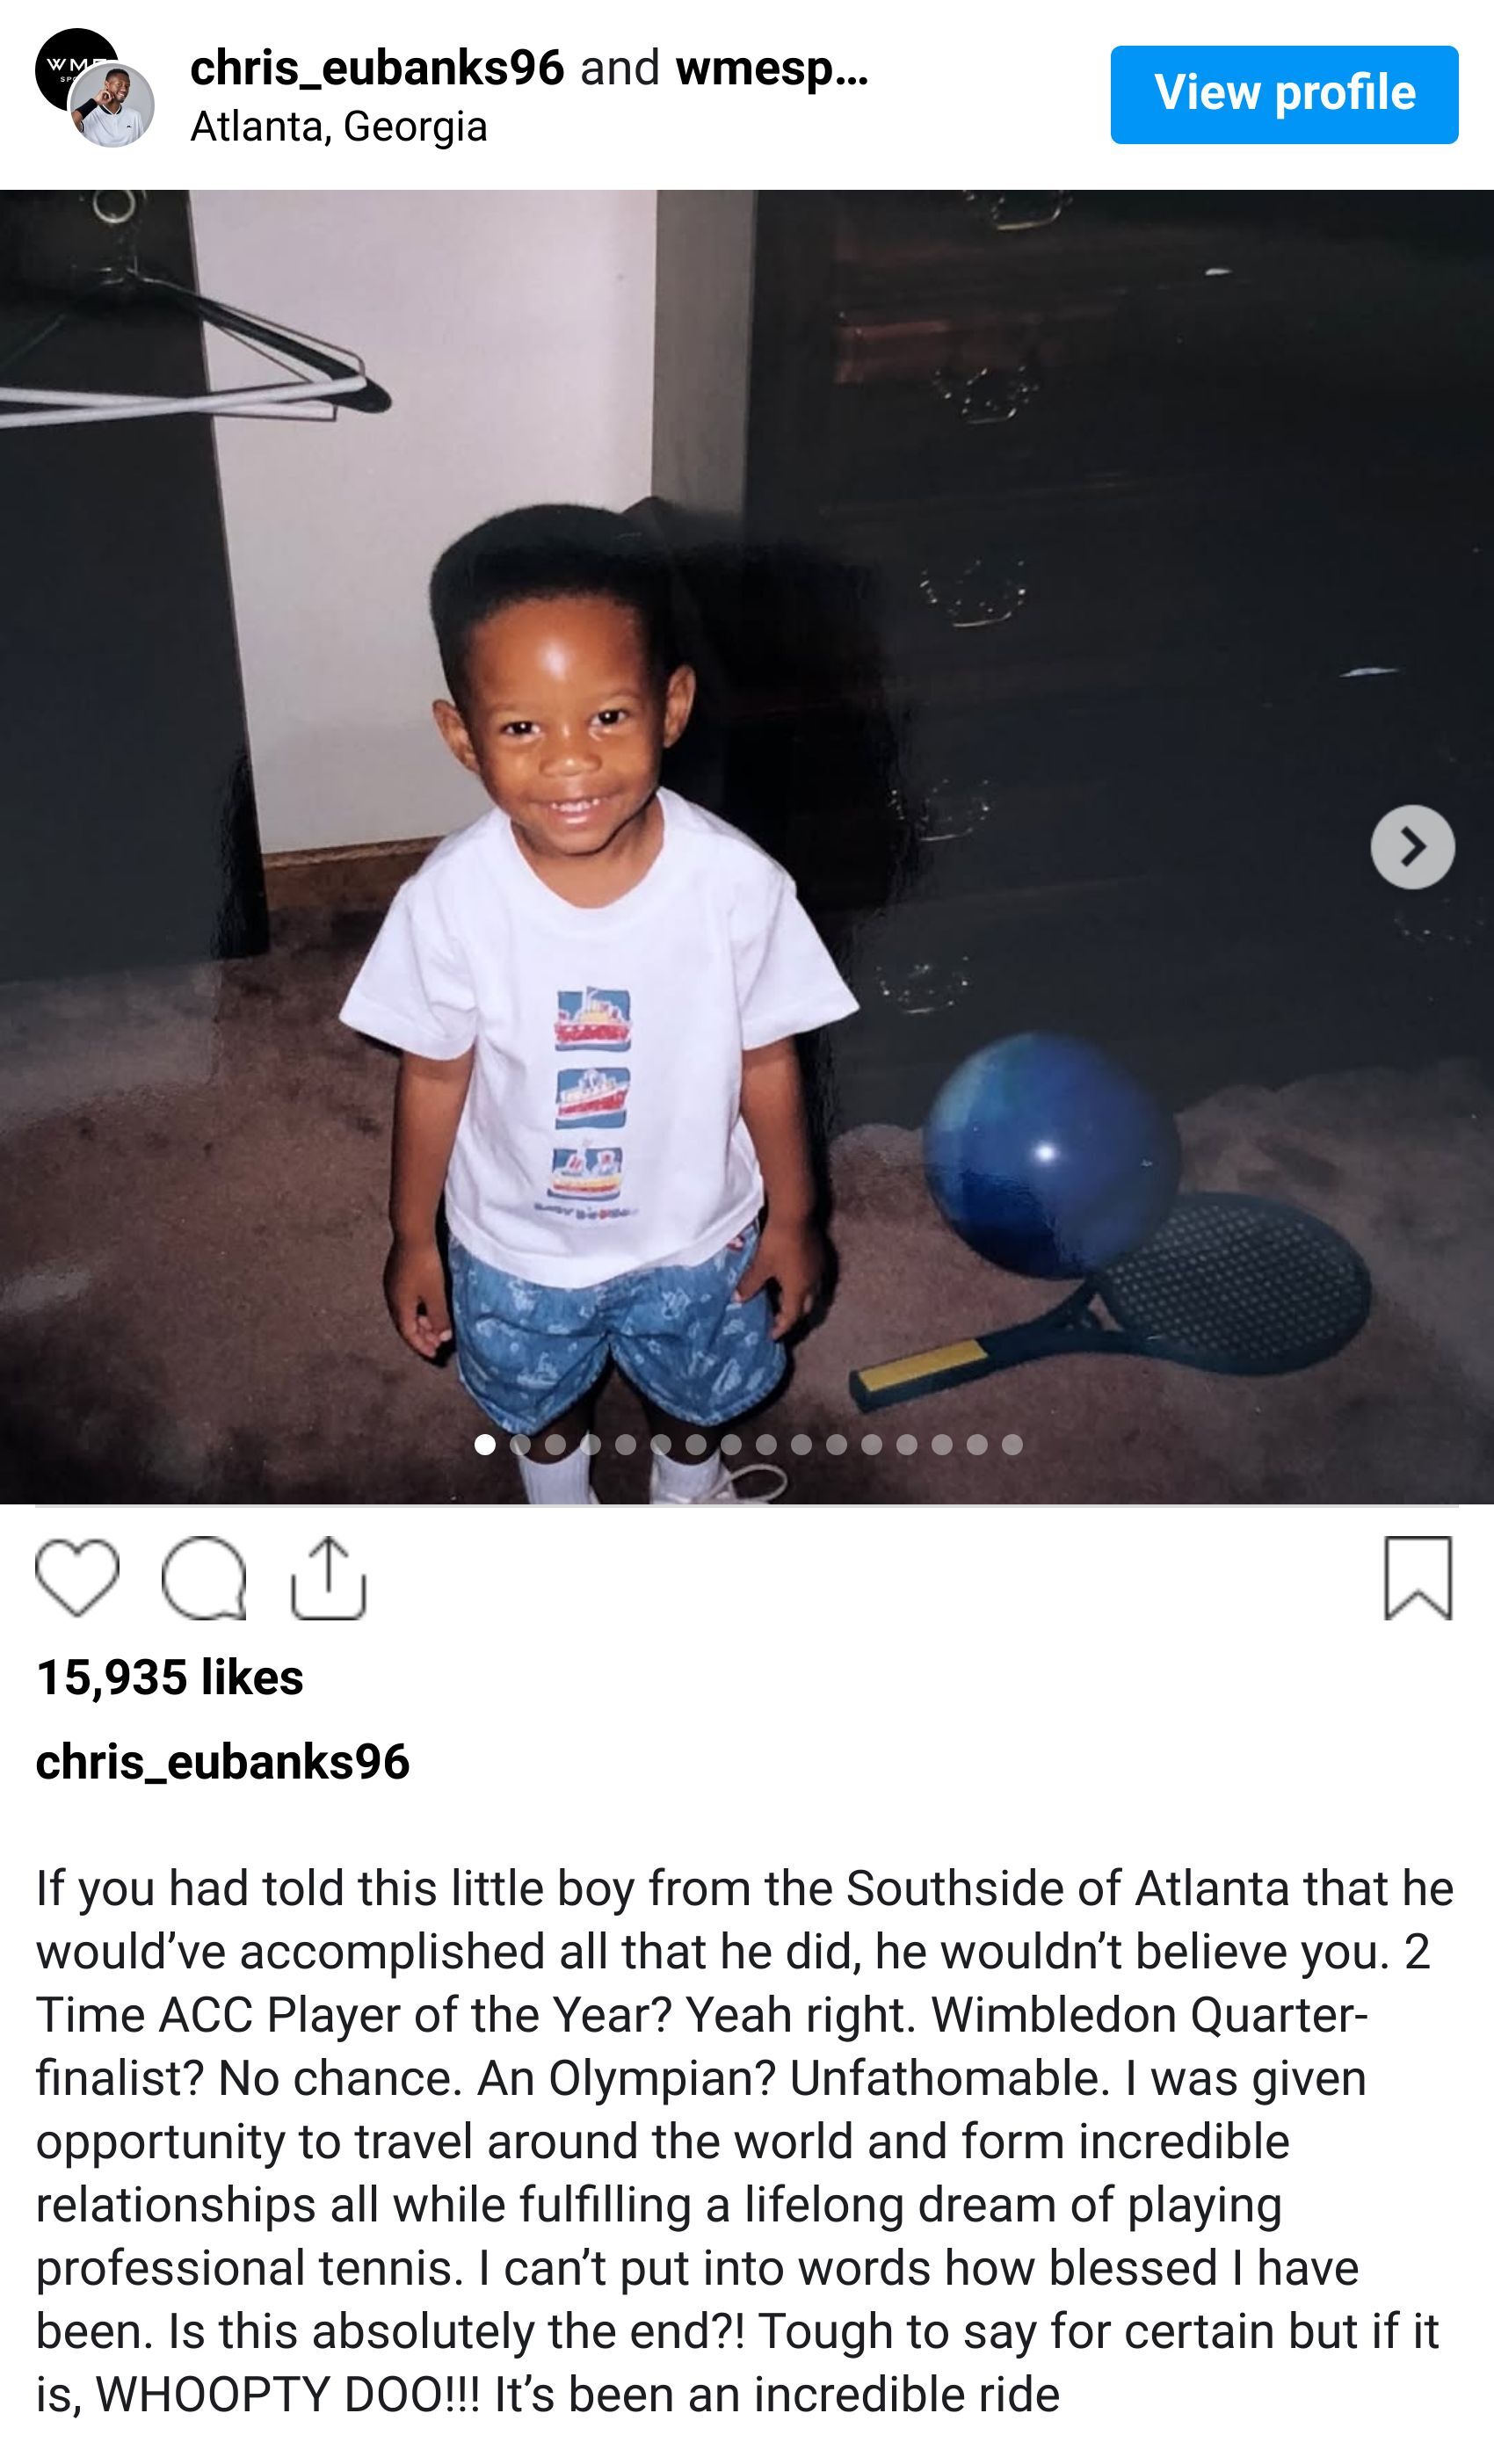
Task: Advance carousel with the next arrow
Action: pos(1412,847)
